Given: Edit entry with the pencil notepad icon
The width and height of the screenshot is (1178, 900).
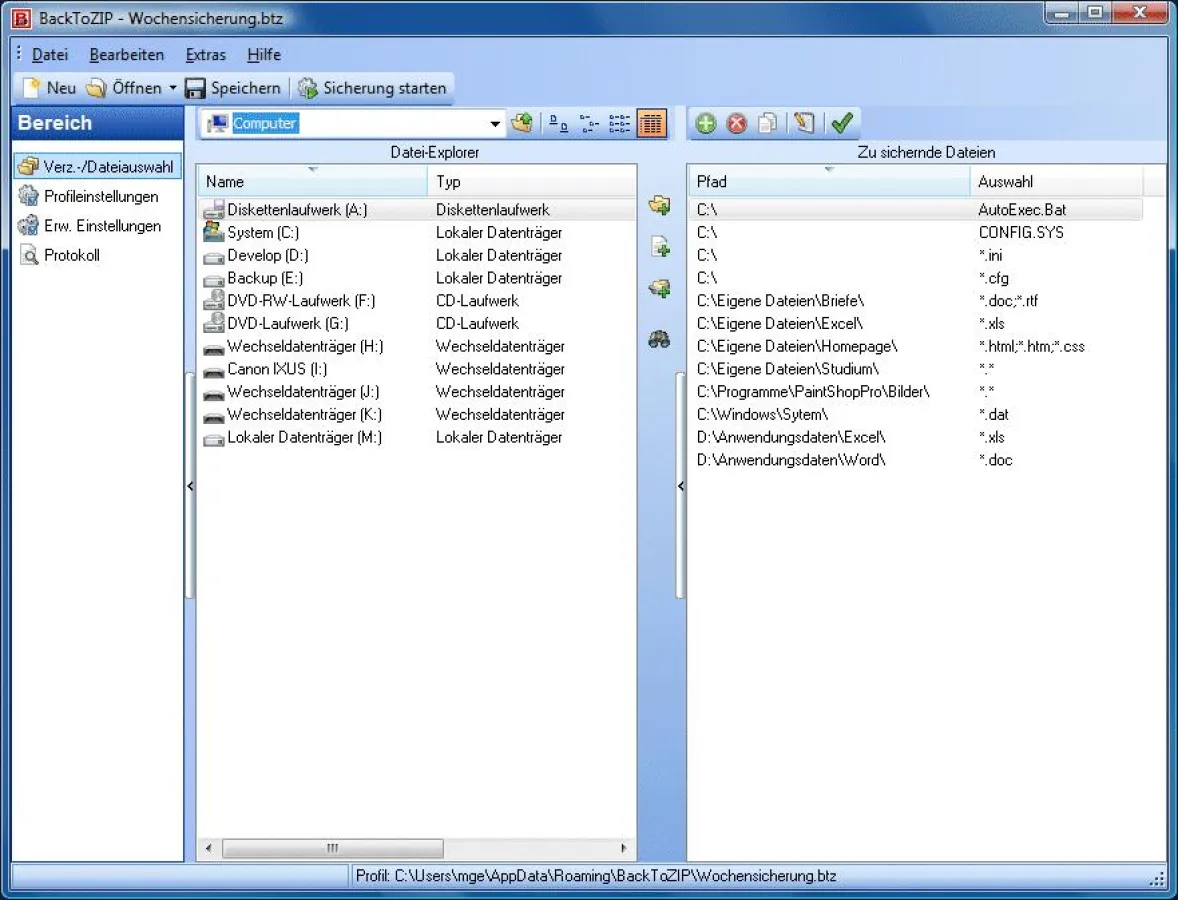Looking at the screenshot, I should point(805,122).
